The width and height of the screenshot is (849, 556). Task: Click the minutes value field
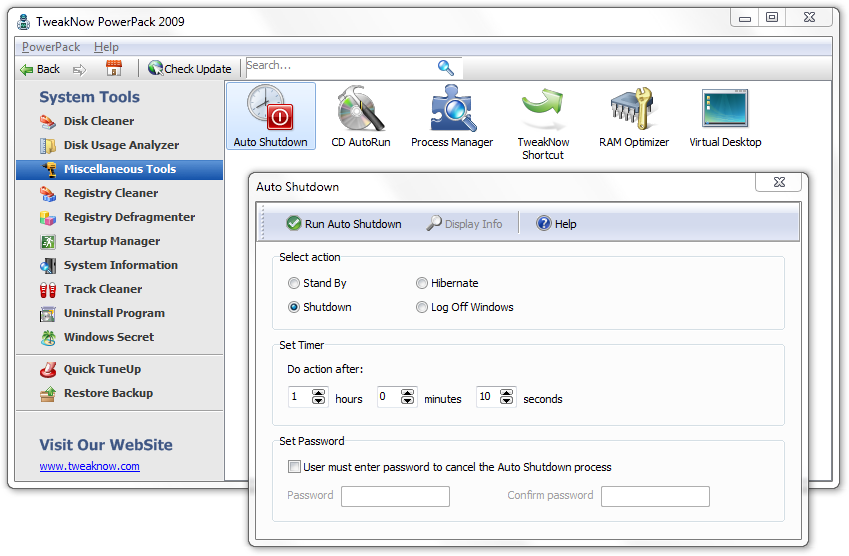click(389, 397)
